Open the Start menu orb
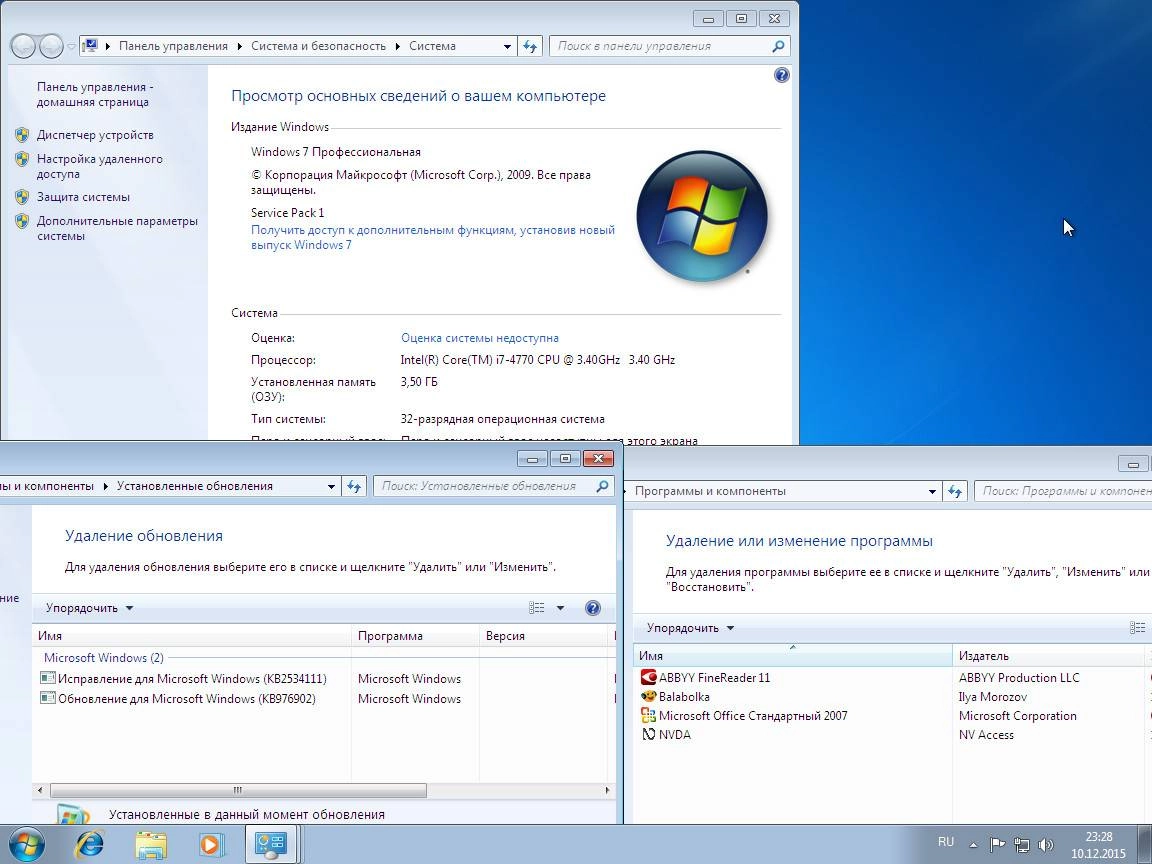 click(26, 844)
